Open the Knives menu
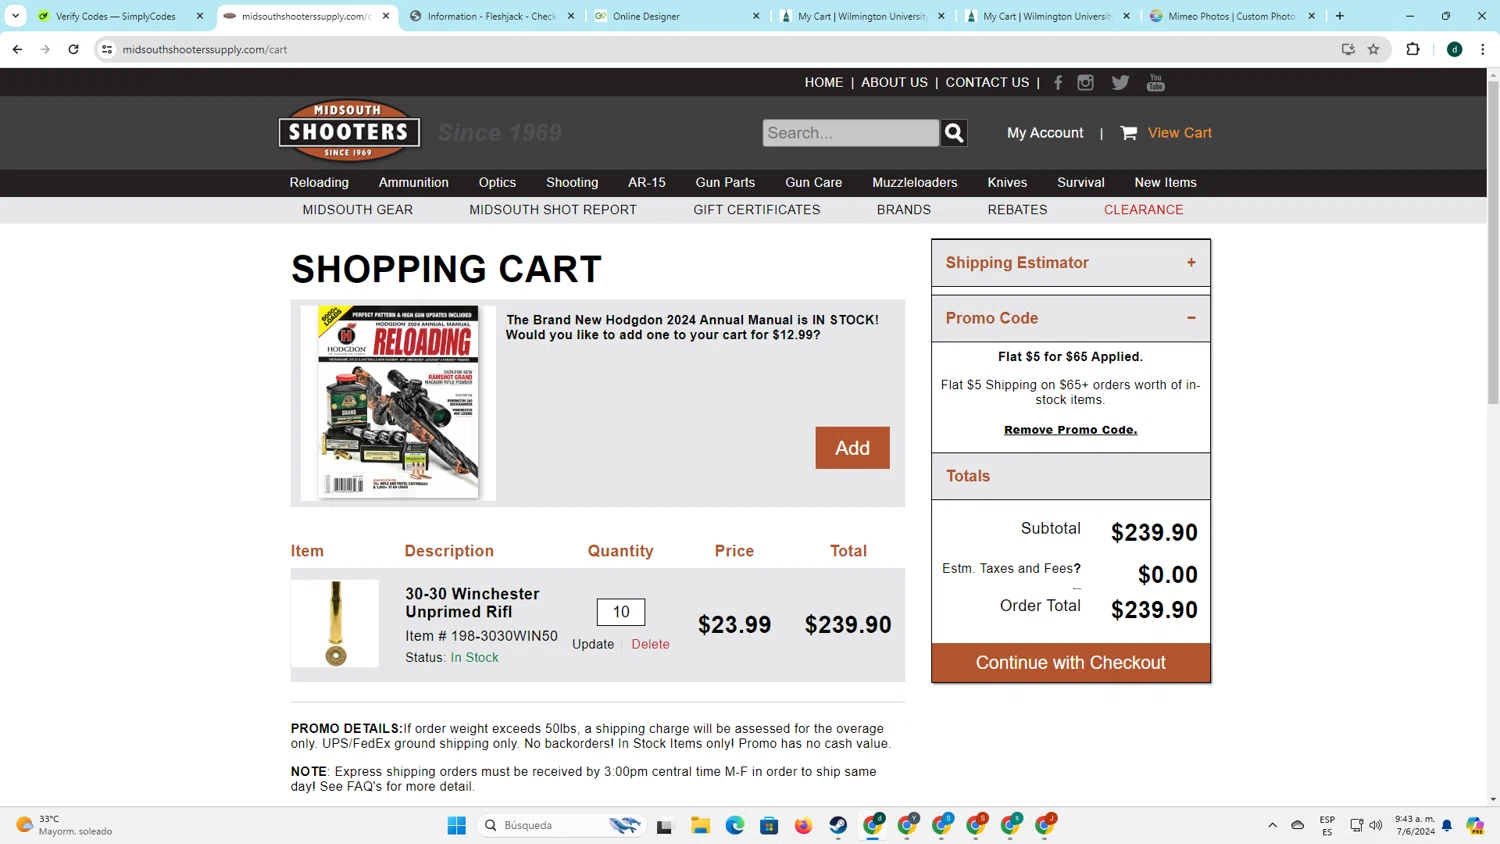This screenshot has height=844, width=1500. pyautogui.click(x=1007, y=183)
